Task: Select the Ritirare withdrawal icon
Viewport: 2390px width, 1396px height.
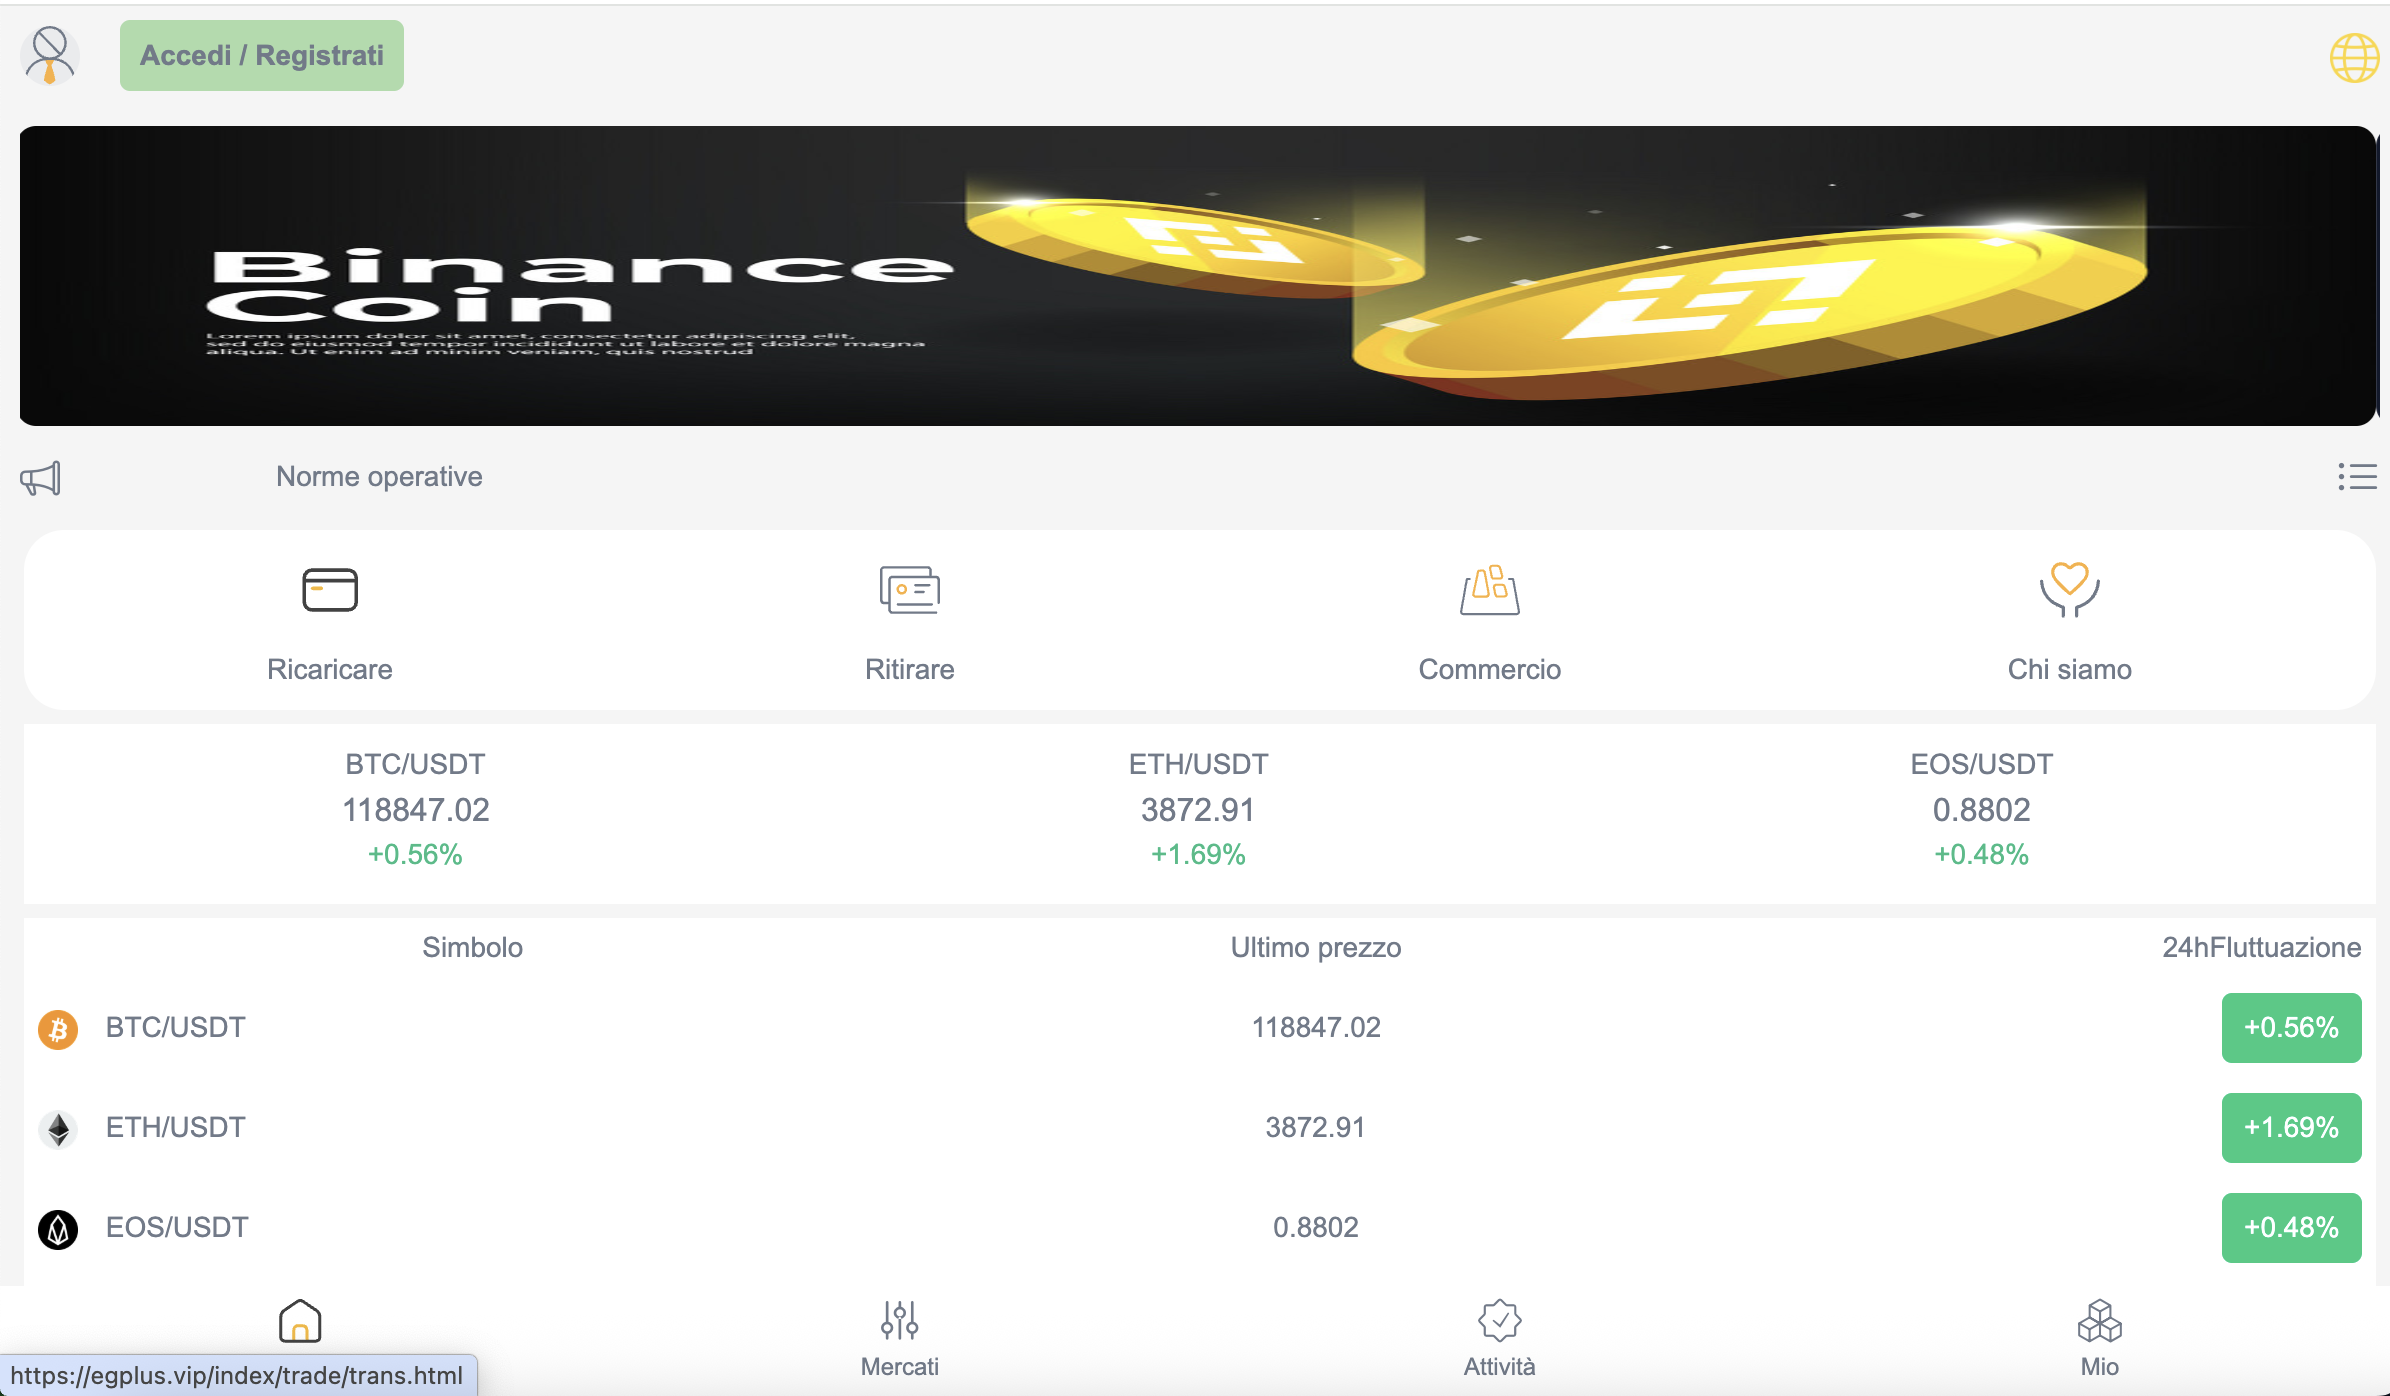Action: [x=910, y=590]
